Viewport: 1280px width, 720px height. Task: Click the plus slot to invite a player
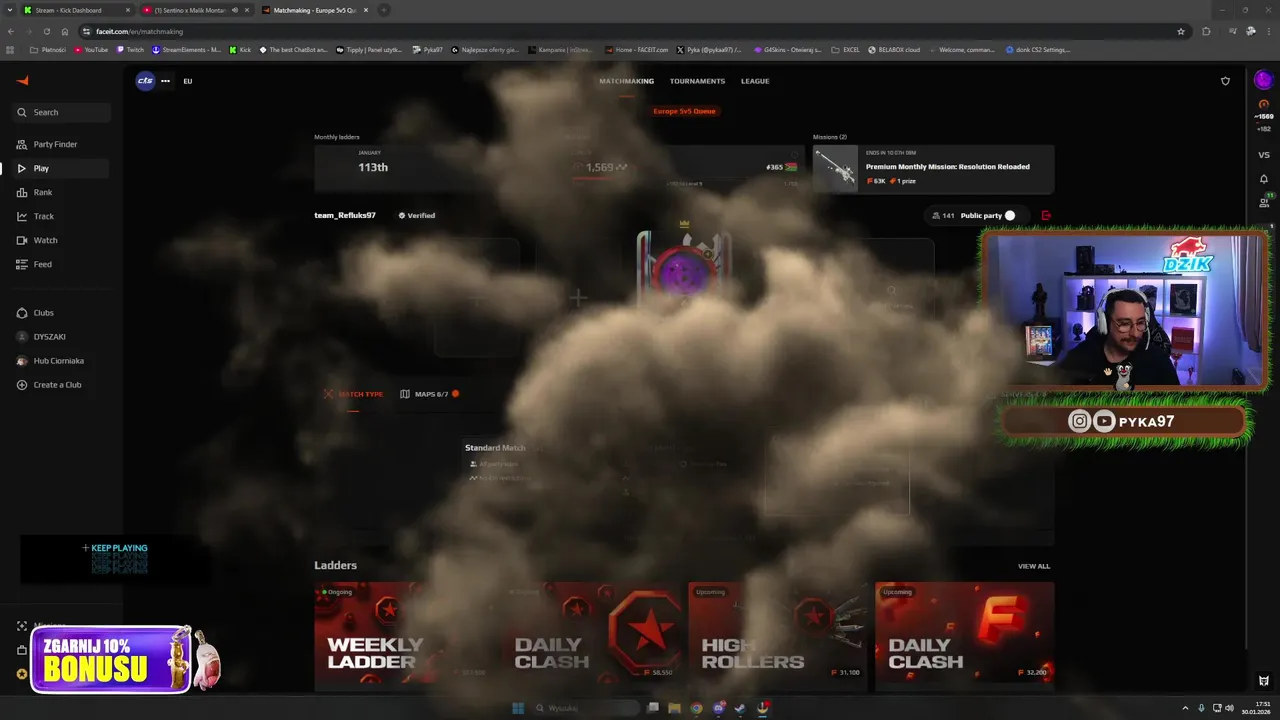[577, 298]
